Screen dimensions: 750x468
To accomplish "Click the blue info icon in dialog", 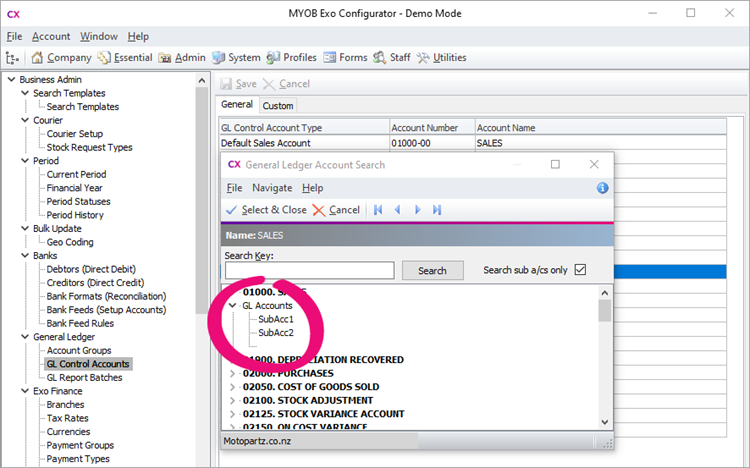I will point(602,187).
